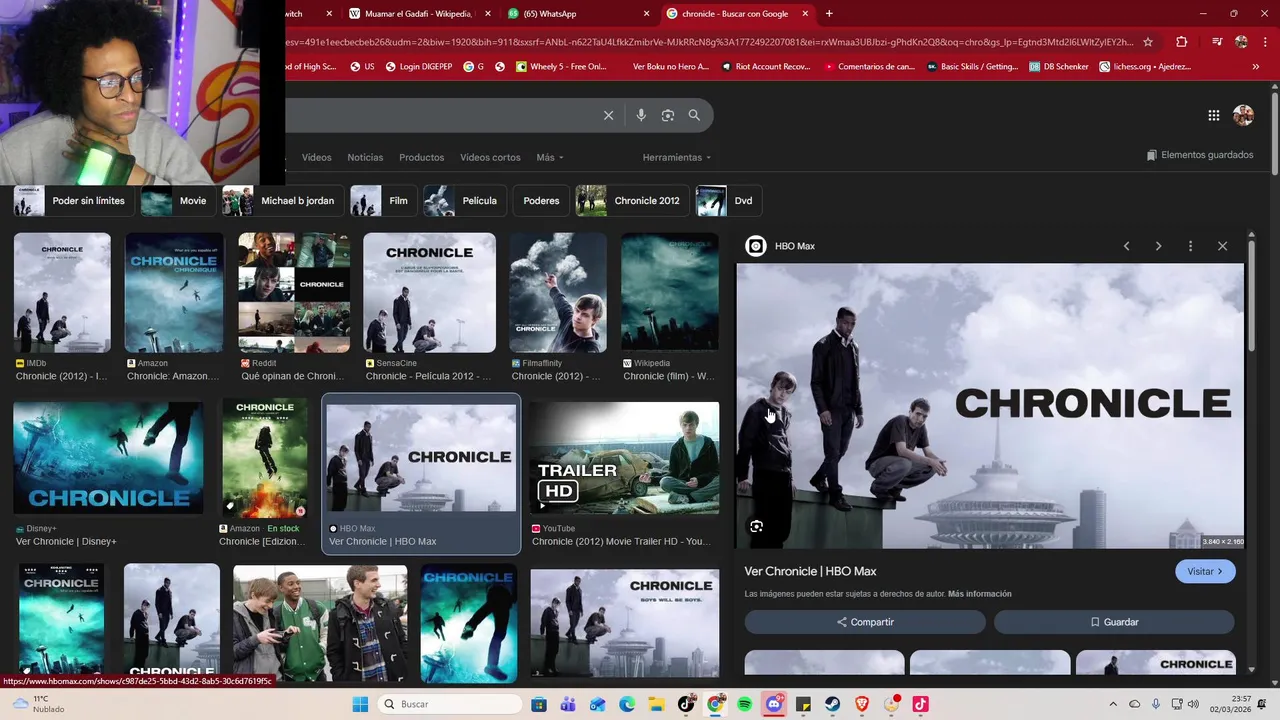Open the Disney+ Ver Chronicle thumbnail
This screenshot has height=720, width=1280.
pos(108,458)
